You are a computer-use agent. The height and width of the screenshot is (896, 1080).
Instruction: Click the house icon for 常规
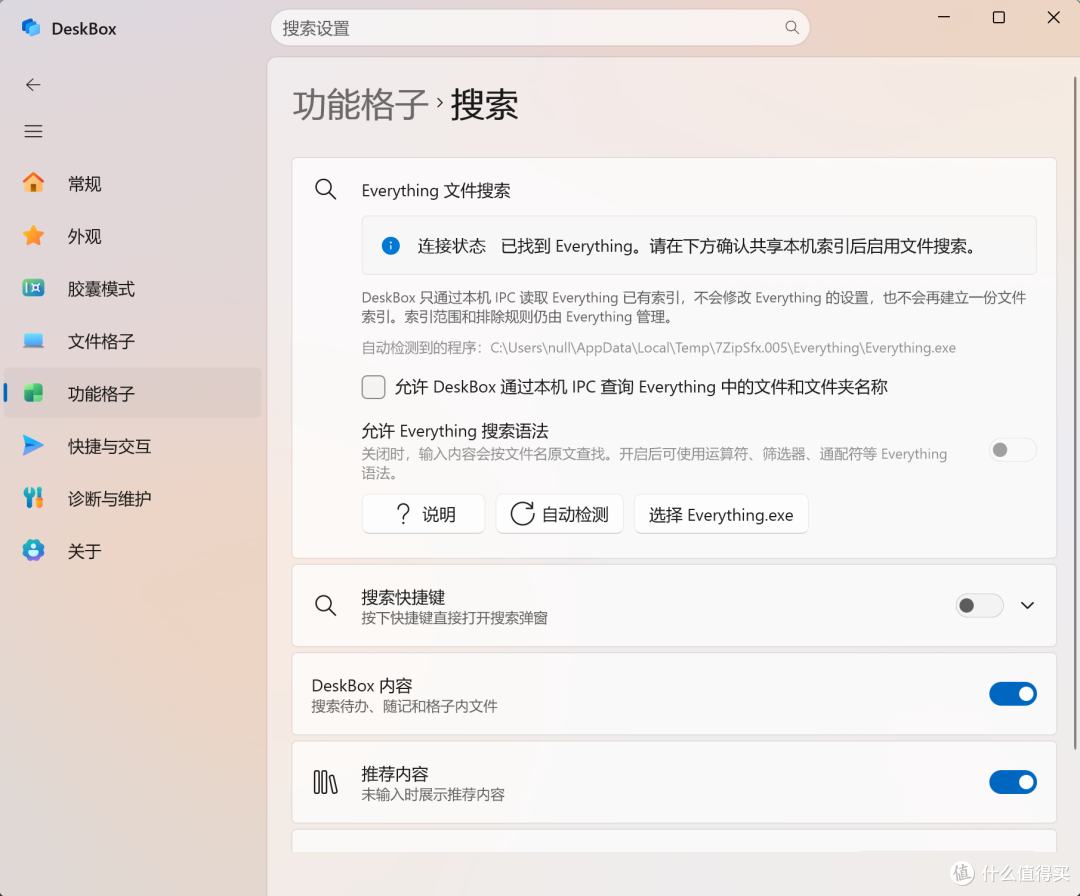[33, 183]
